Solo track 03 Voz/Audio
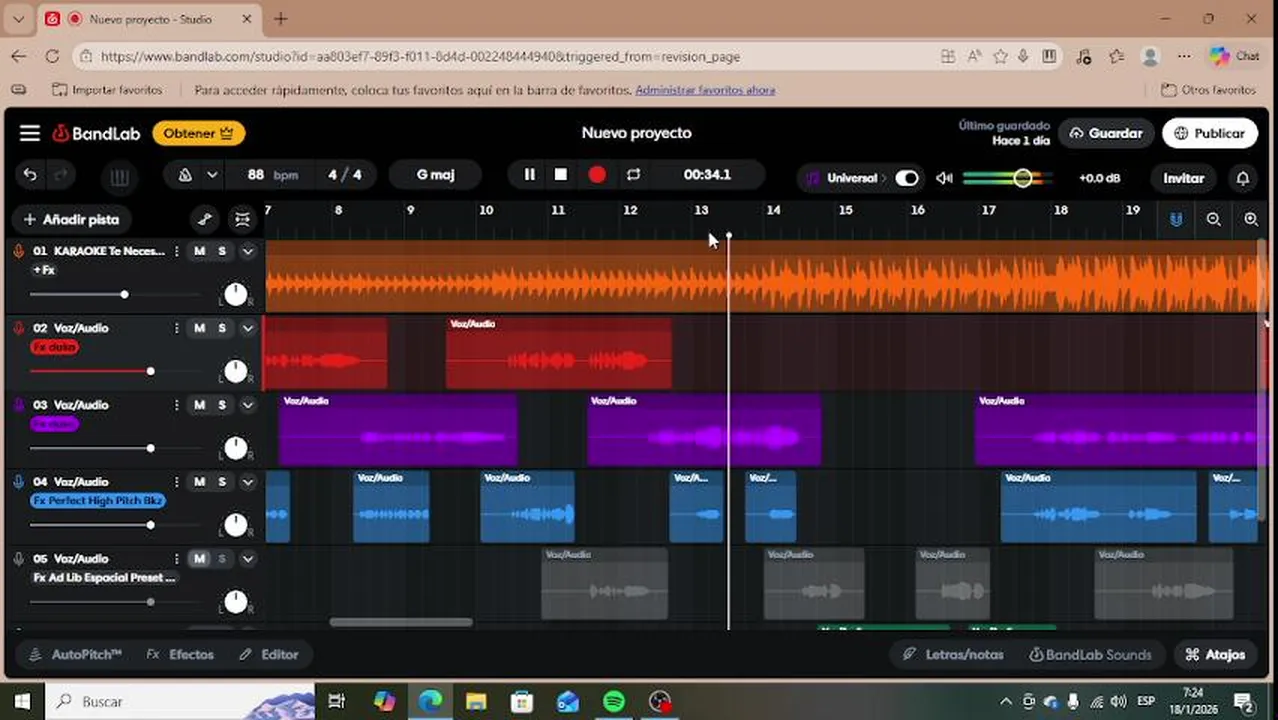Image resolution: width=1278 pixels, height=720 pixels. 222,405
